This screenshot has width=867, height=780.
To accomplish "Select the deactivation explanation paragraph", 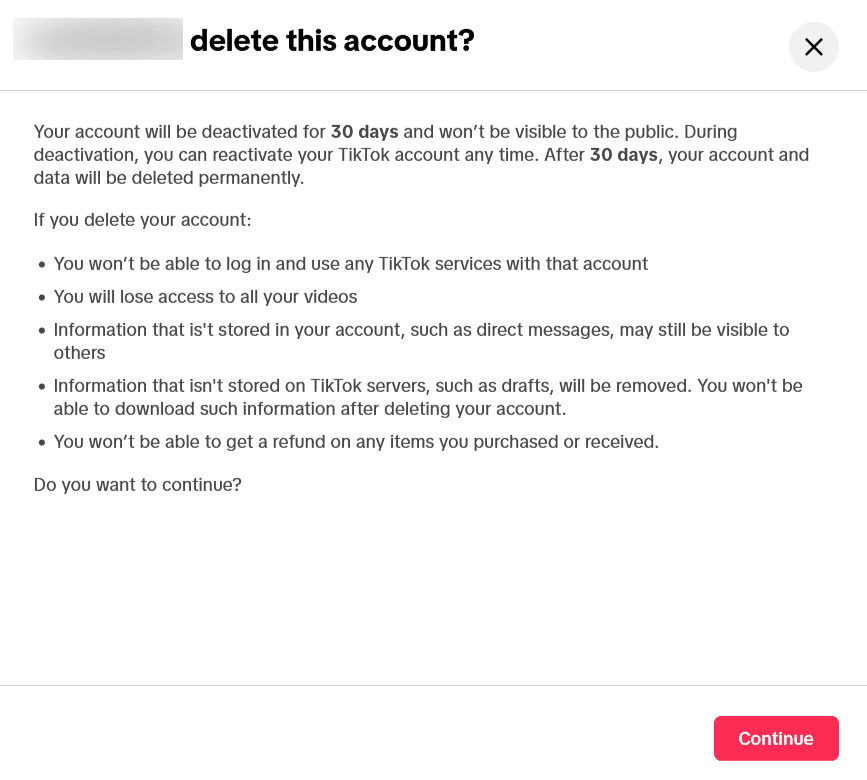I will pos(420,154).
